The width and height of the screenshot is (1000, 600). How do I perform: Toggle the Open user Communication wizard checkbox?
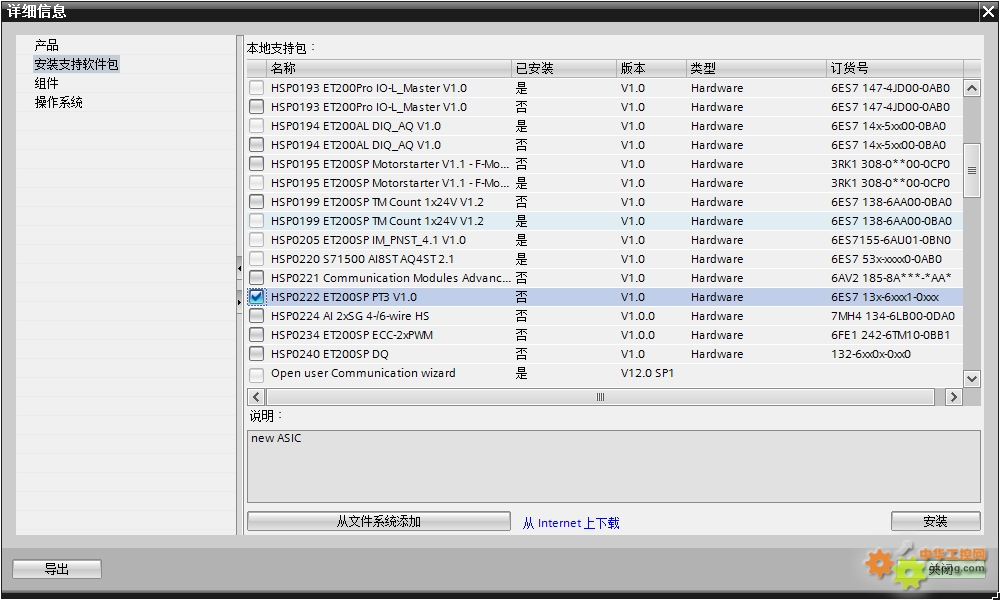click(256, 374)
